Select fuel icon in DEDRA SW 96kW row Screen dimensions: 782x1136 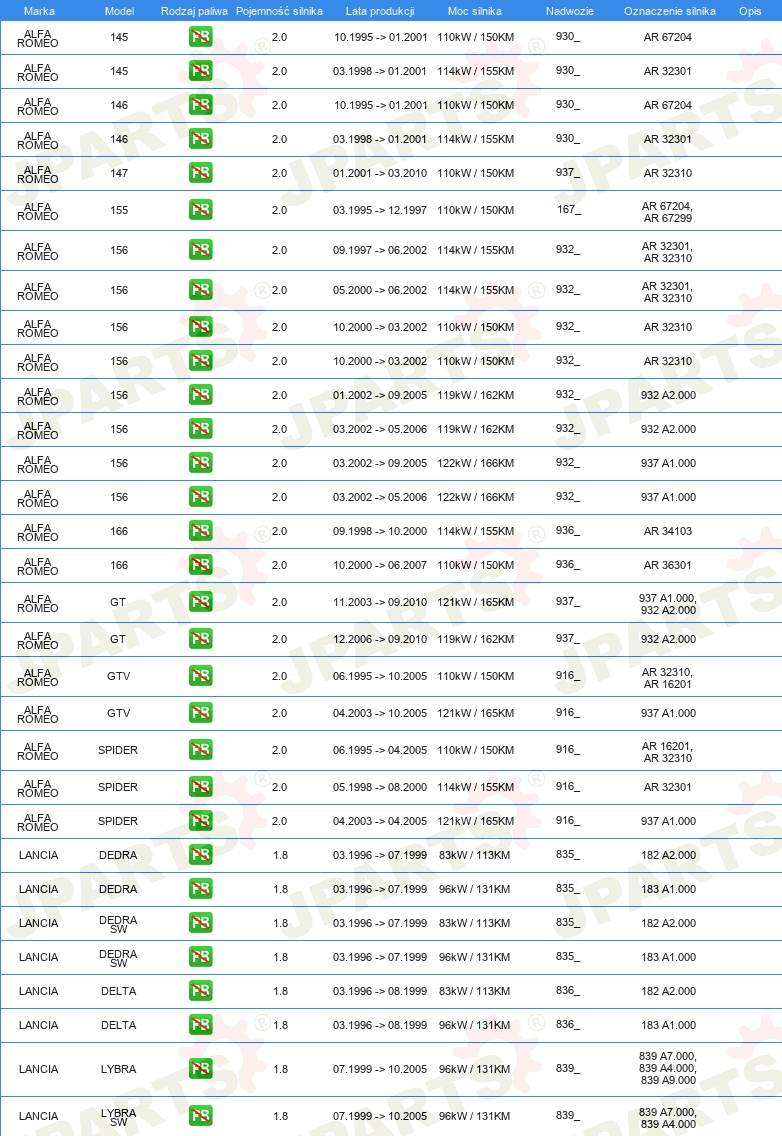[201, 957]
